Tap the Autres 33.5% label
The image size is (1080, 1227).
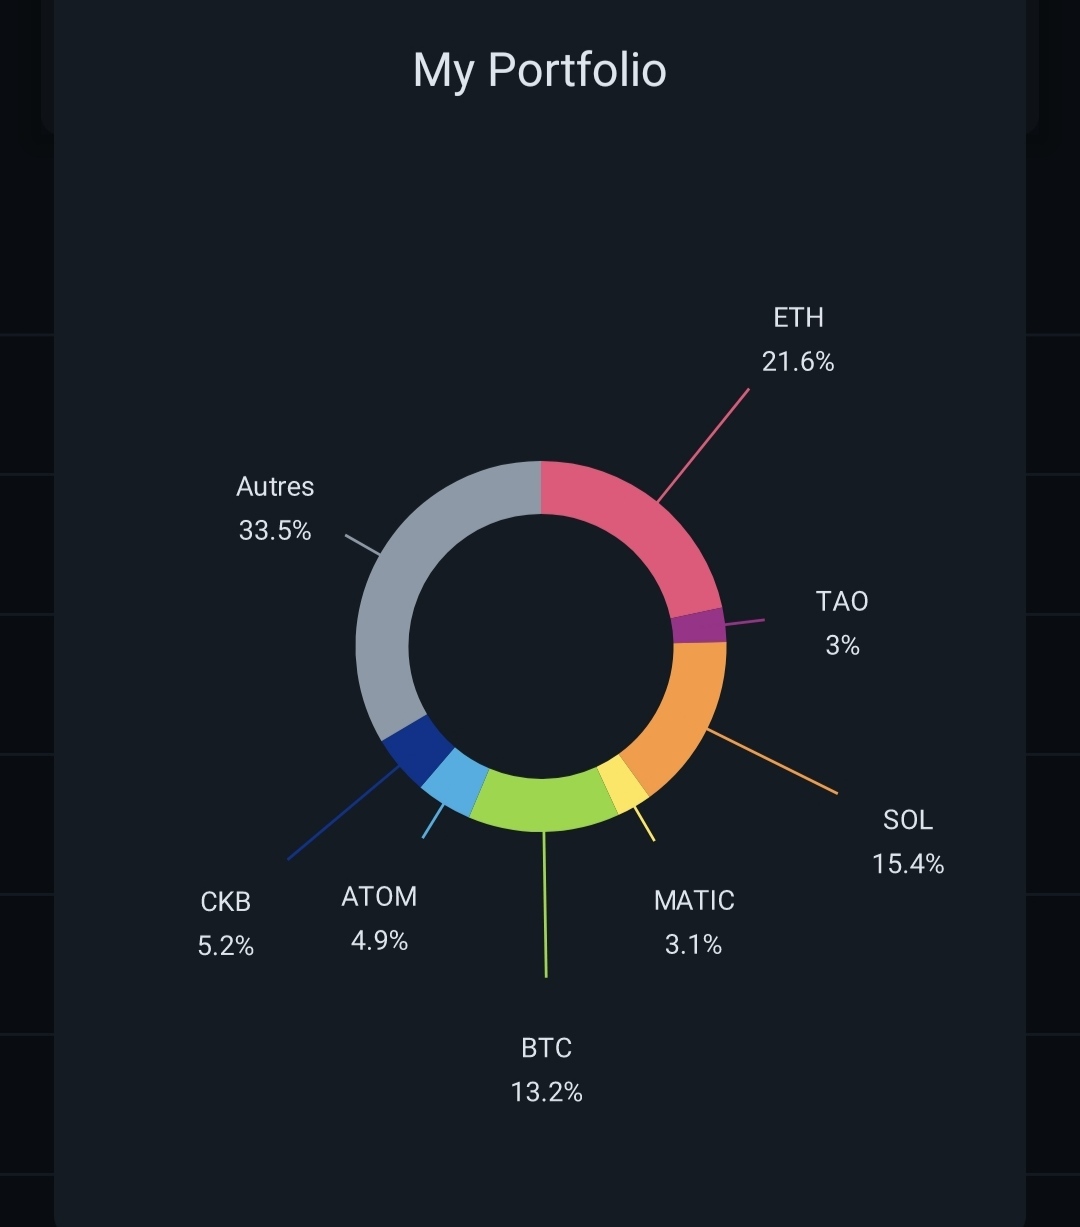[275, 508]
